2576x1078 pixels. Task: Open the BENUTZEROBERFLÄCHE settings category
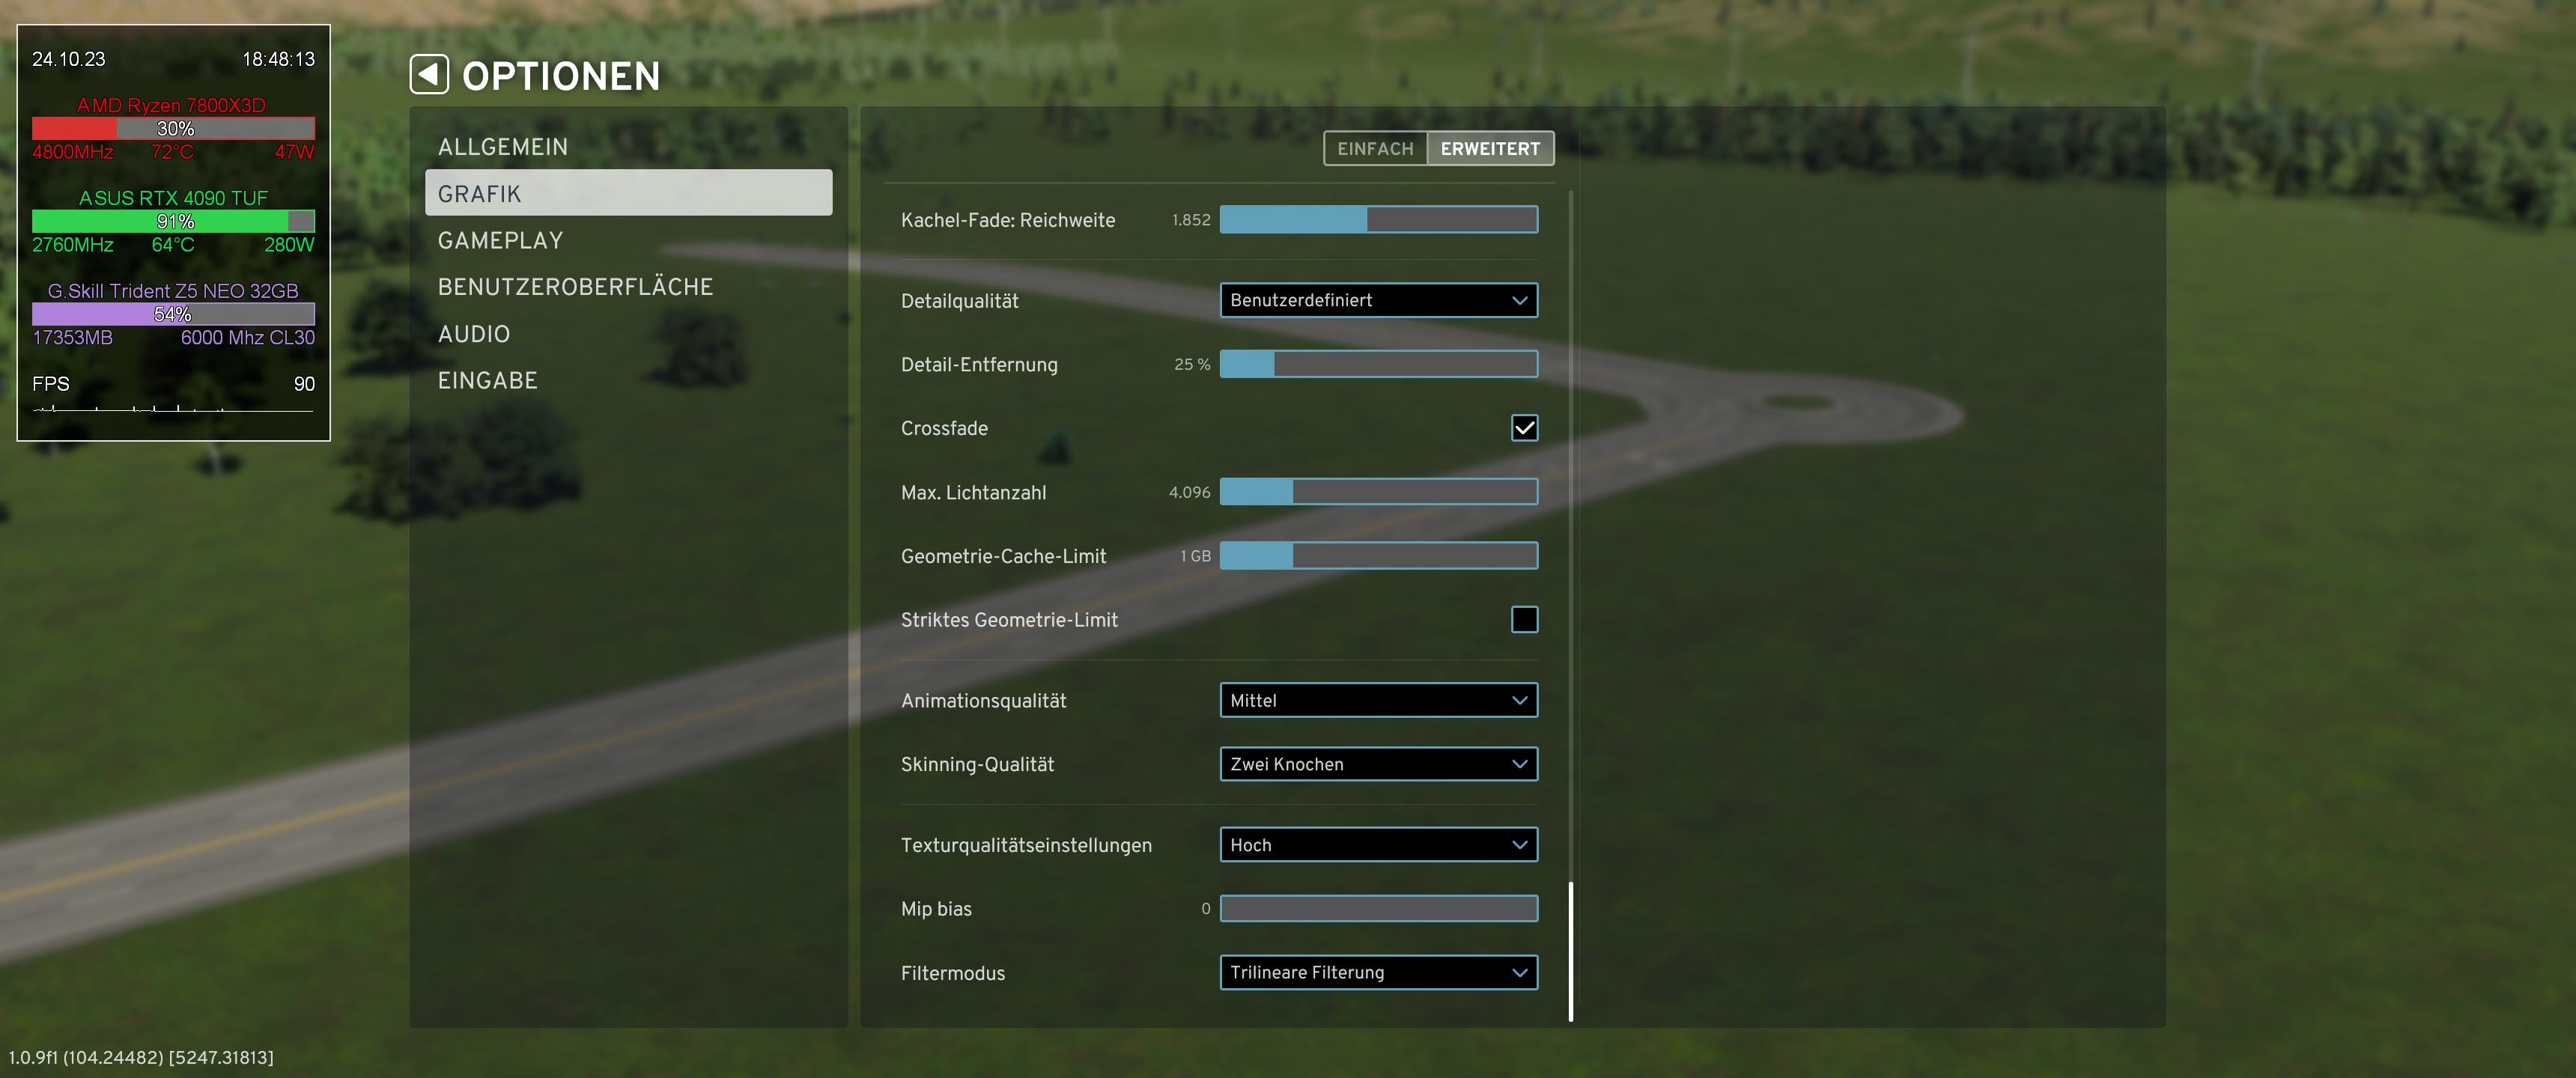(x=628, y=287)
